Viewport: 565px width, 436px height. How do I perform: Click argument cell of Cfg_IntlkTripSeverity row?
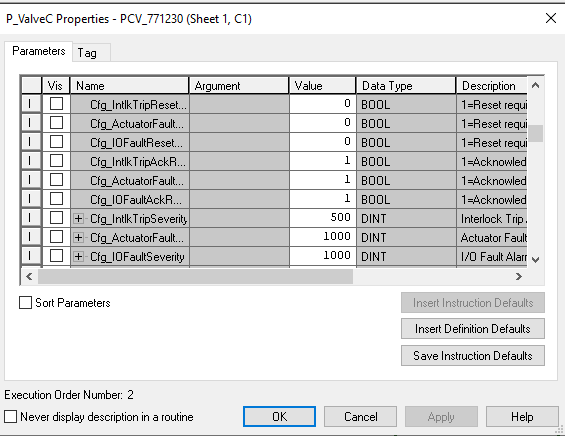pos(239,218)
